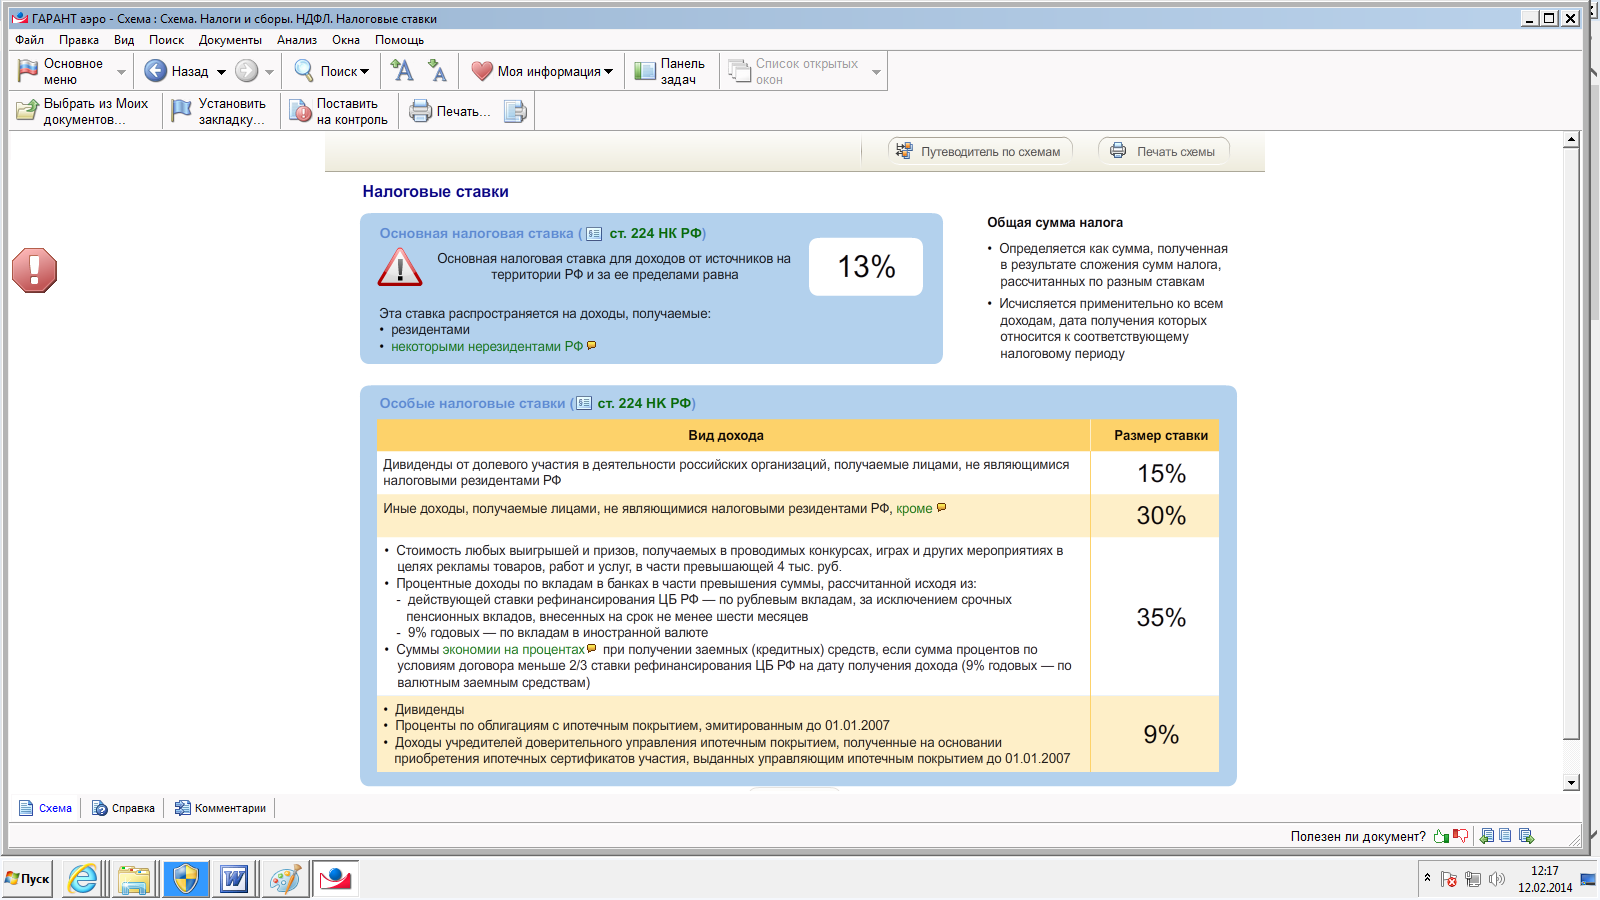Click the red exclamation warning icon at left
The height and width of the screenshot is (900, 1600).
pos(34,270)
